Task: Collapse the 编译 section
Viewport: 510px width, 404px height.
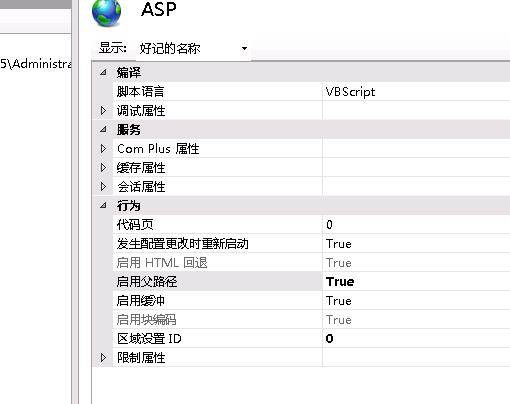Action: (x=103, y=72)
